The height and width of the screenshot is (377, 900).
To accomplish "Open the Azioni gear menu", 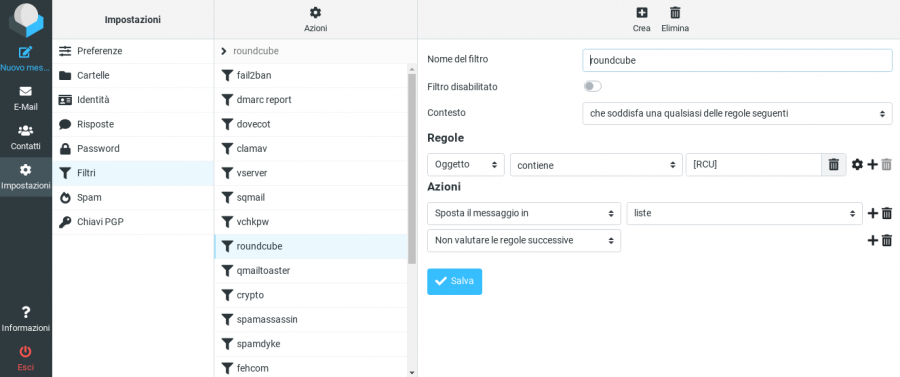I will coord(315,13).
